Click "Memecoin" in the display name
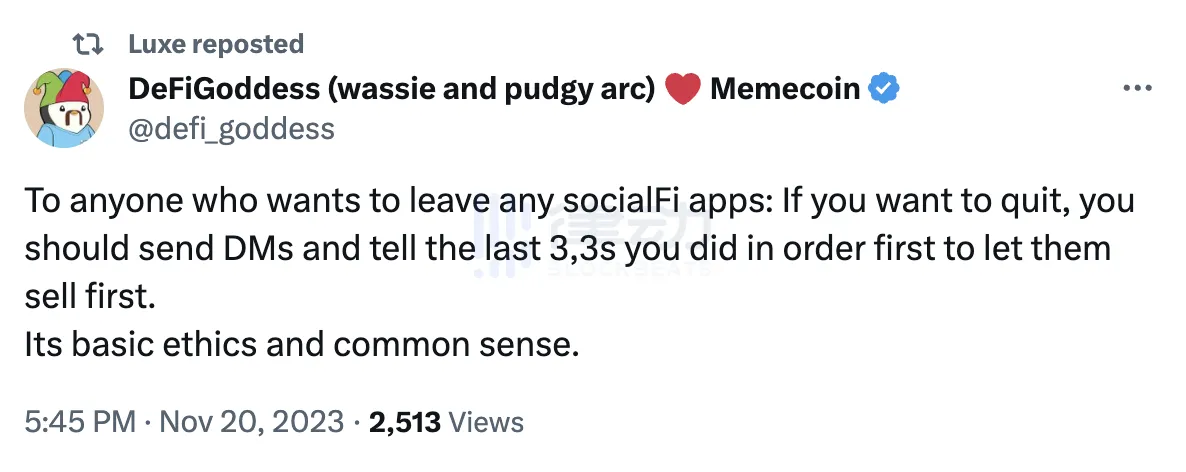1186x472 pixels. point(784,89)
